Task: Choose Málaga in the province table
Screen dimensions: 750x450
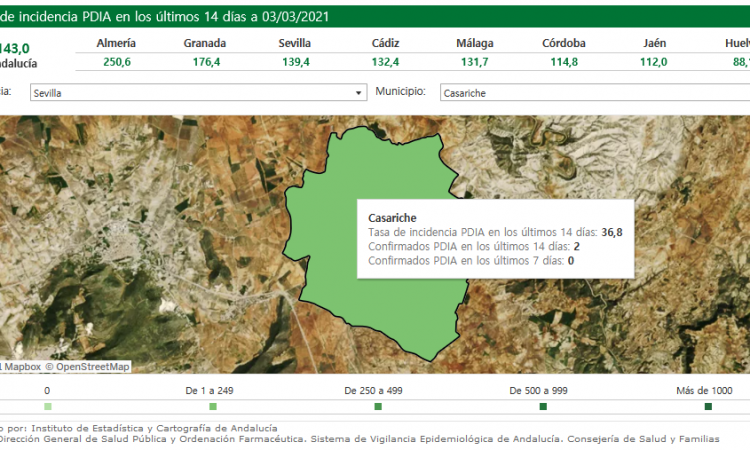Action: tap(474, 43)
